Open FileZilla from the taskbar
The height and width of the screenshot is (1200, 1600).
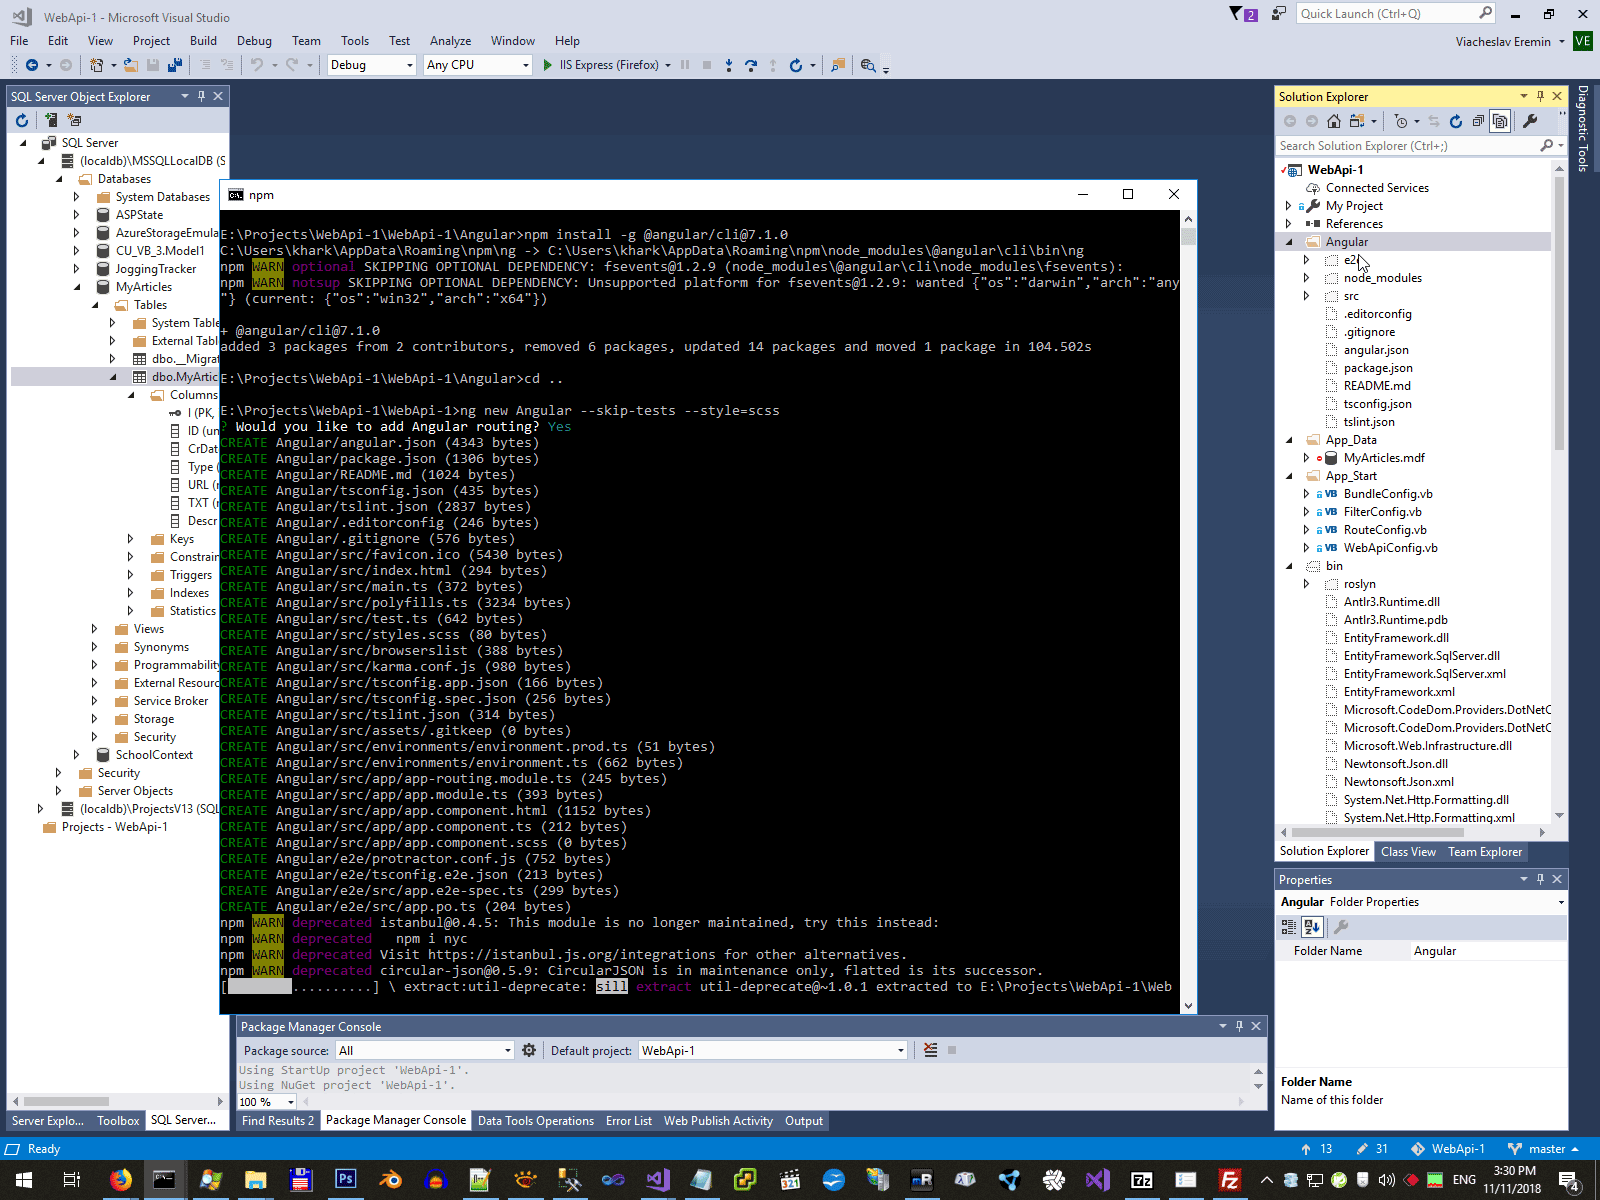pyautogui.click(x=1230, y=1180)
